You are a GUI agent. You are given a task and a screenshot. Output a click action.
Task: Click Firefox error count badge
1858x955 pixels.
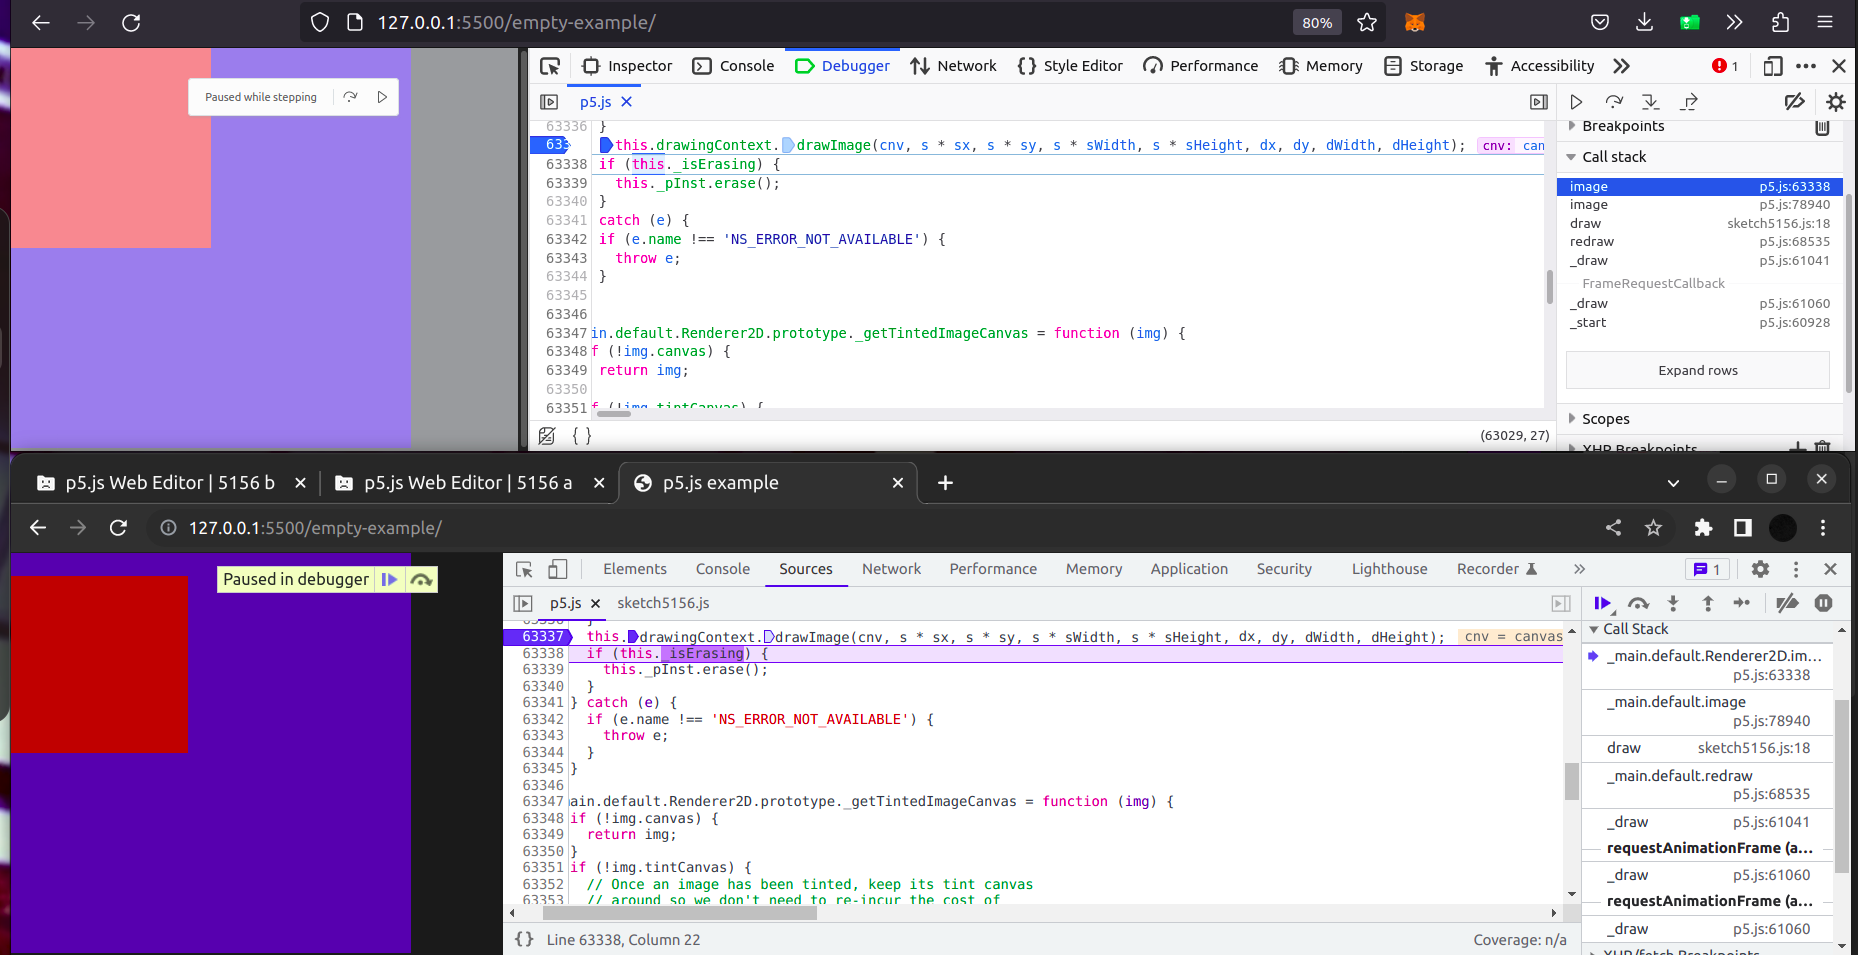point(1725,66)
